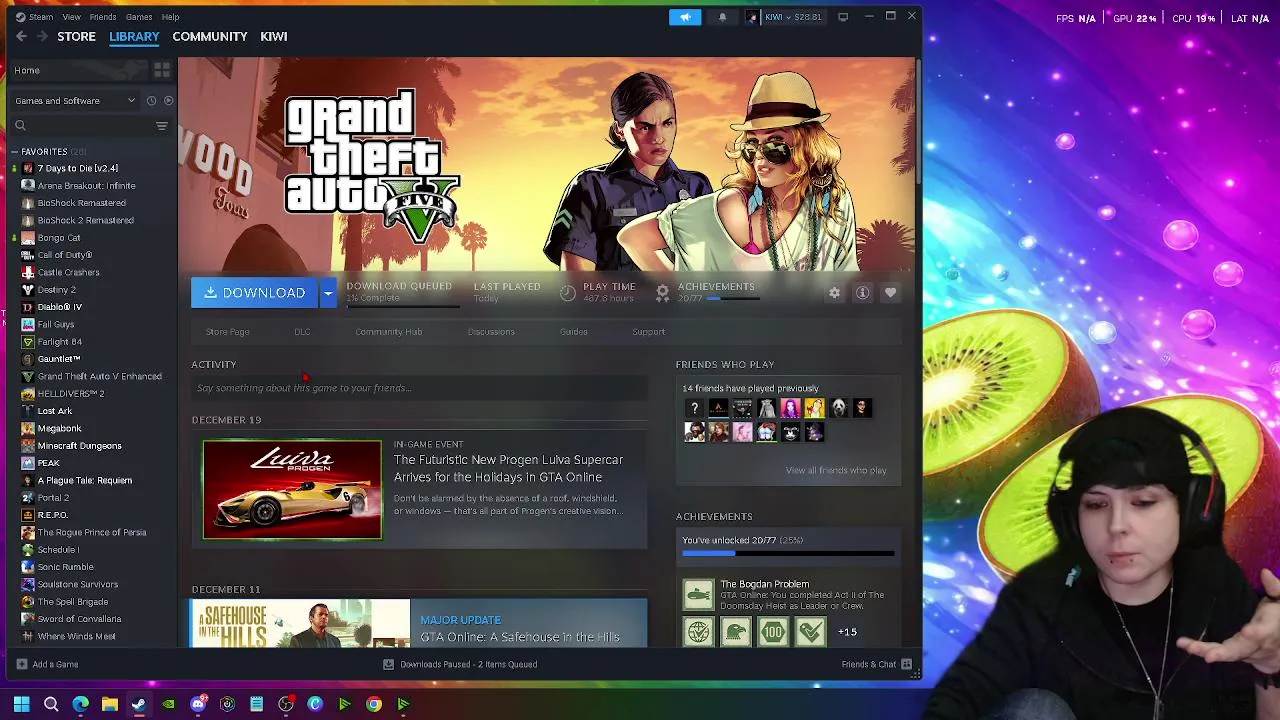Image resolution: width=1280 pixels, height=720 pixels.
Task: Open the Discussions link
Action: (491, 332)
